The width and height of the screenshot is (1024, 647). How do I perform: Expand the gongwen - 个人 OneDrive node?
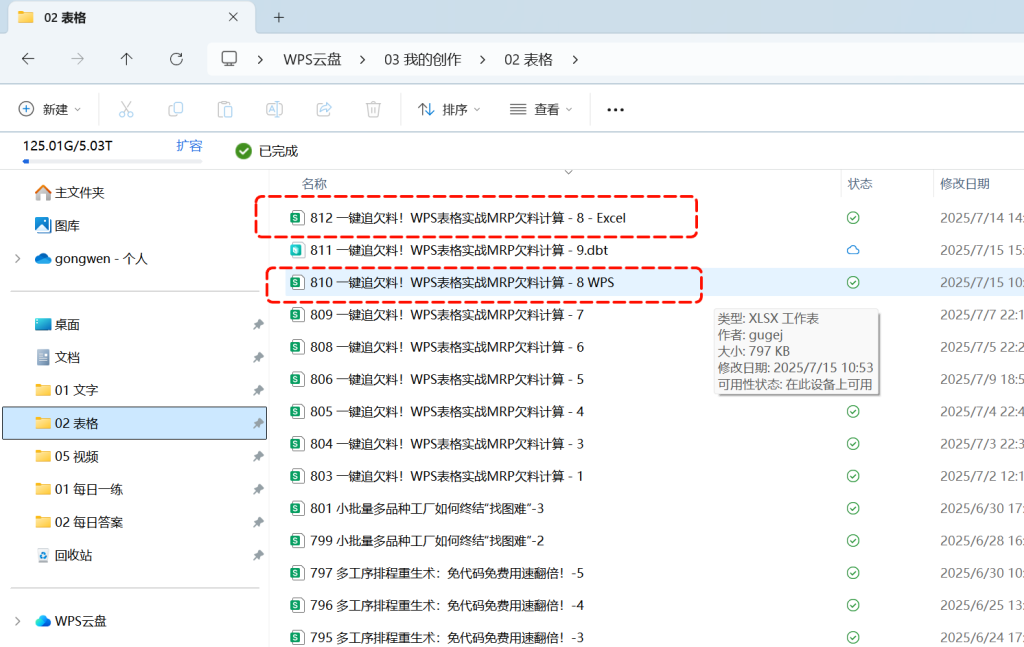[x=18, y=259]
